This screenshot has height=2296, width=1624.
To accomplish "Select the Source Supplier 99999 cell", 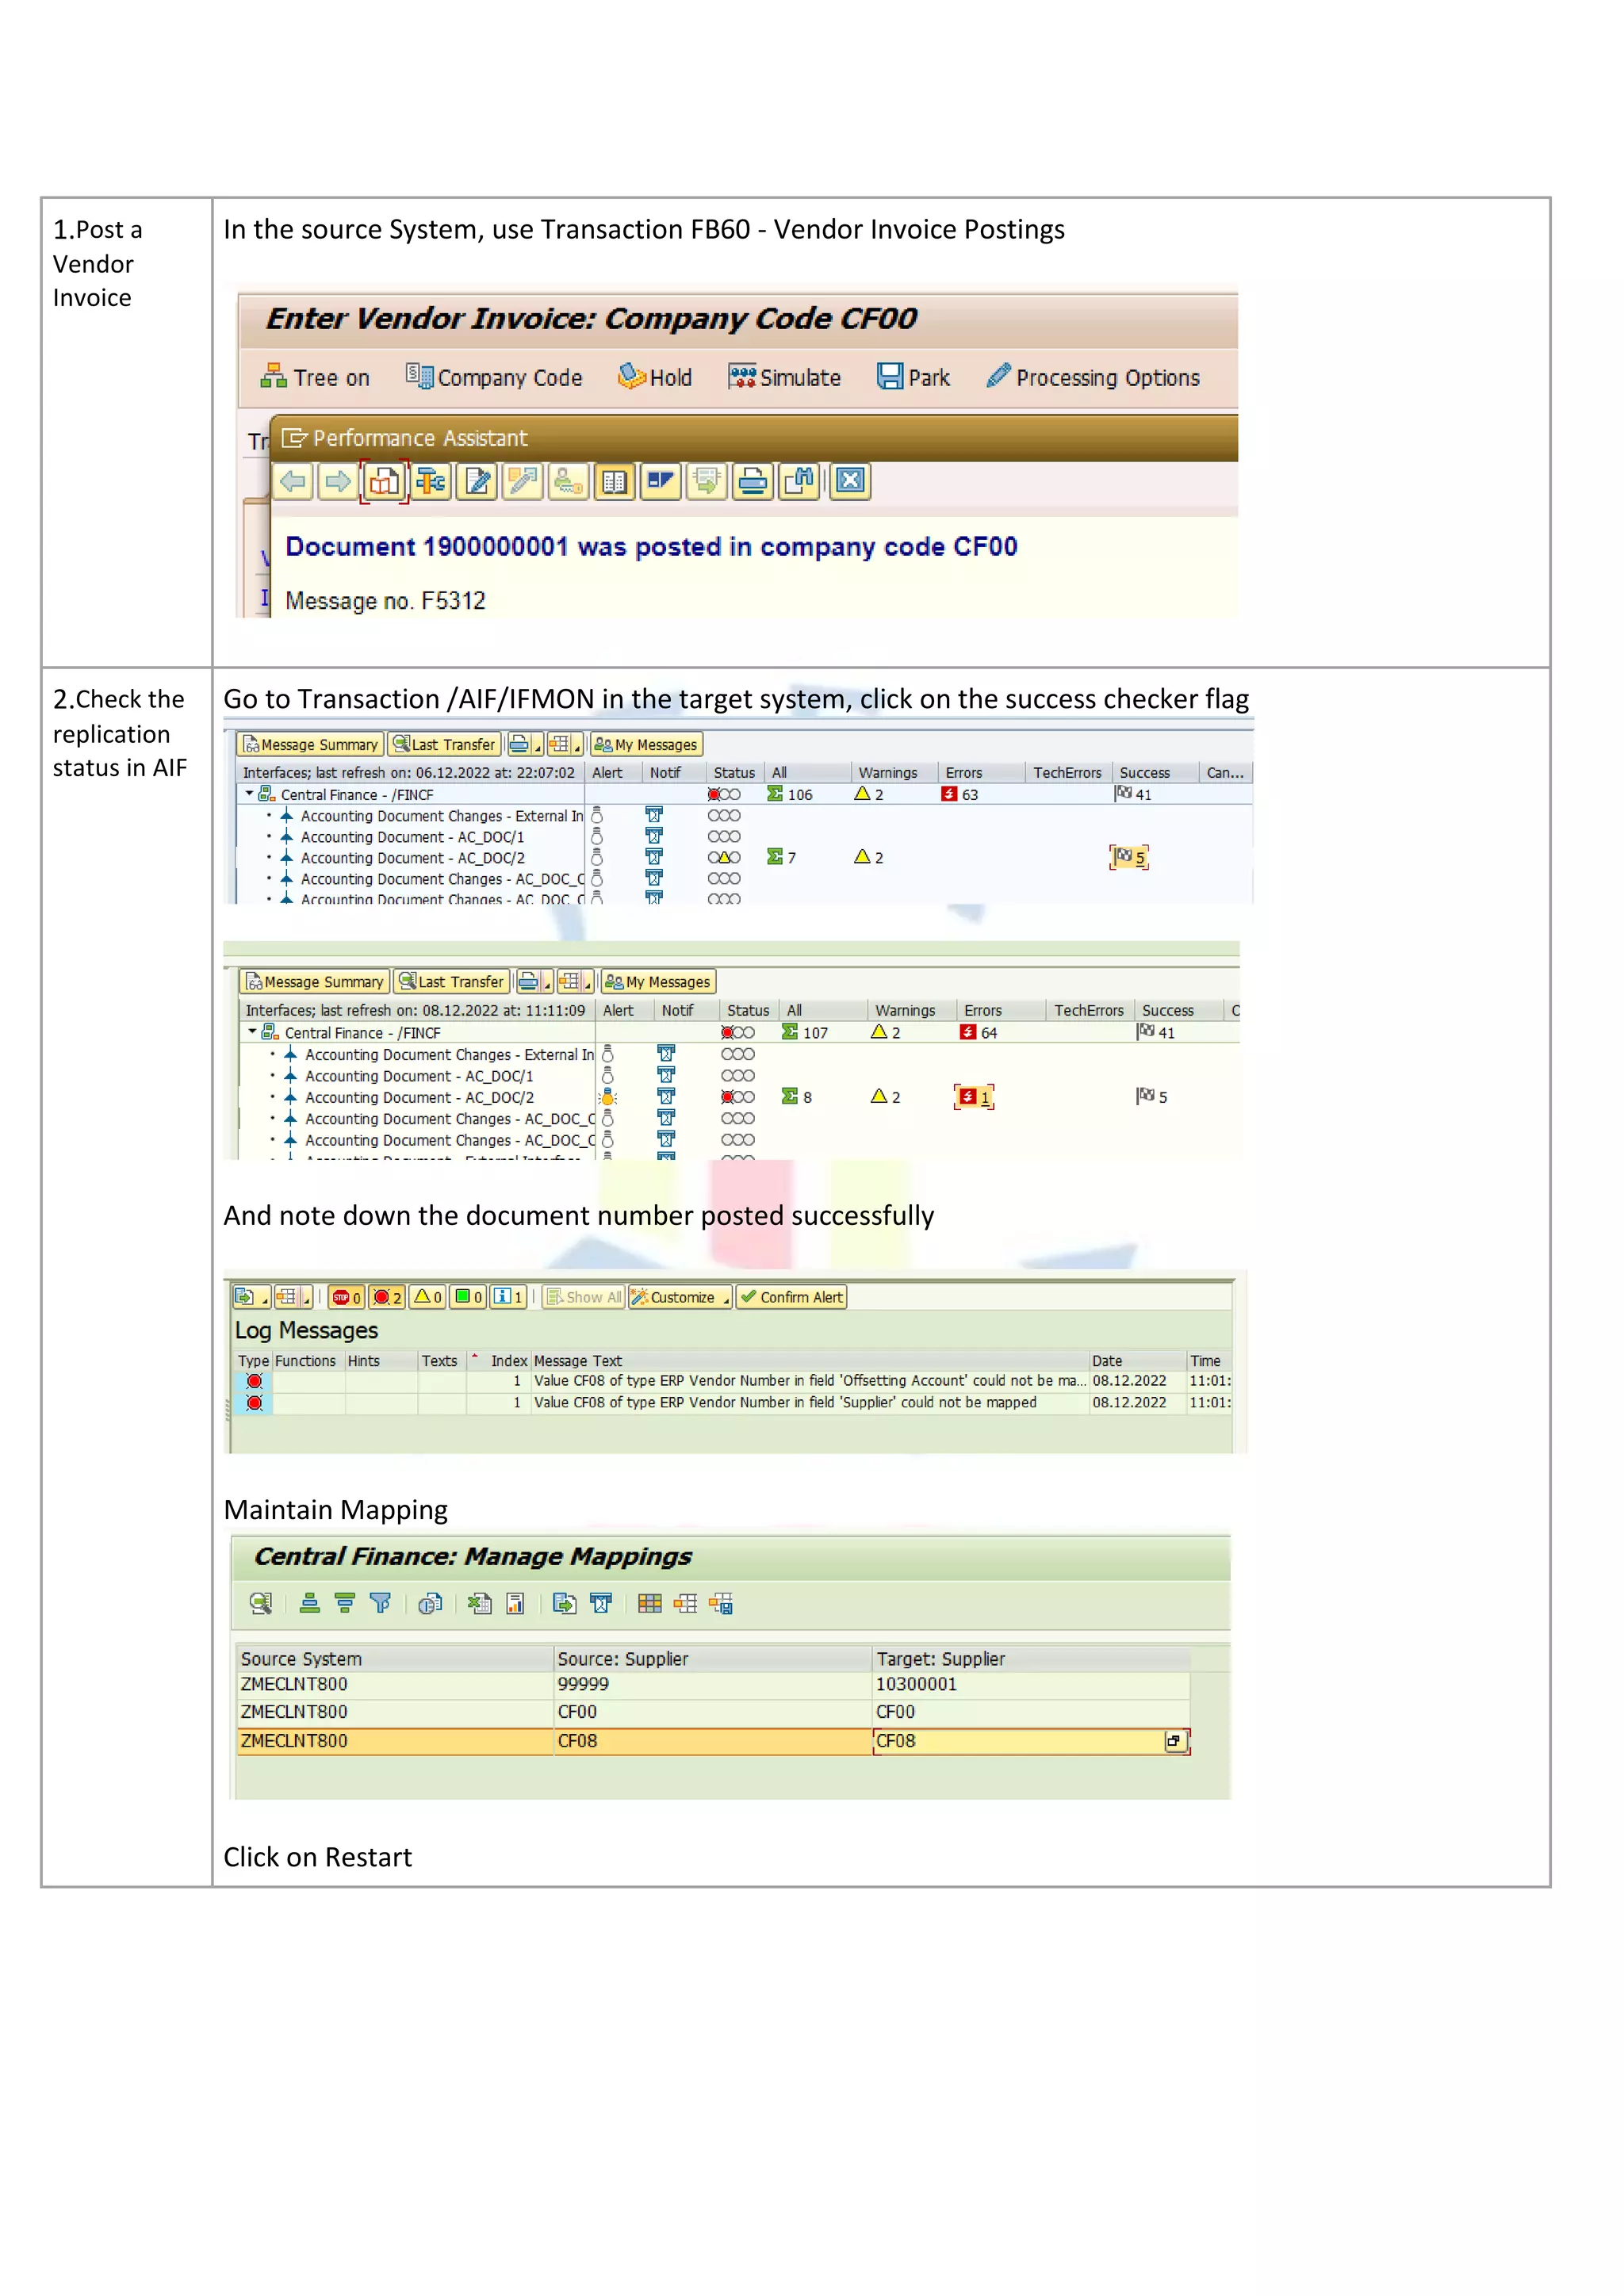I will pyautogui.click(x=713, y=1684).
